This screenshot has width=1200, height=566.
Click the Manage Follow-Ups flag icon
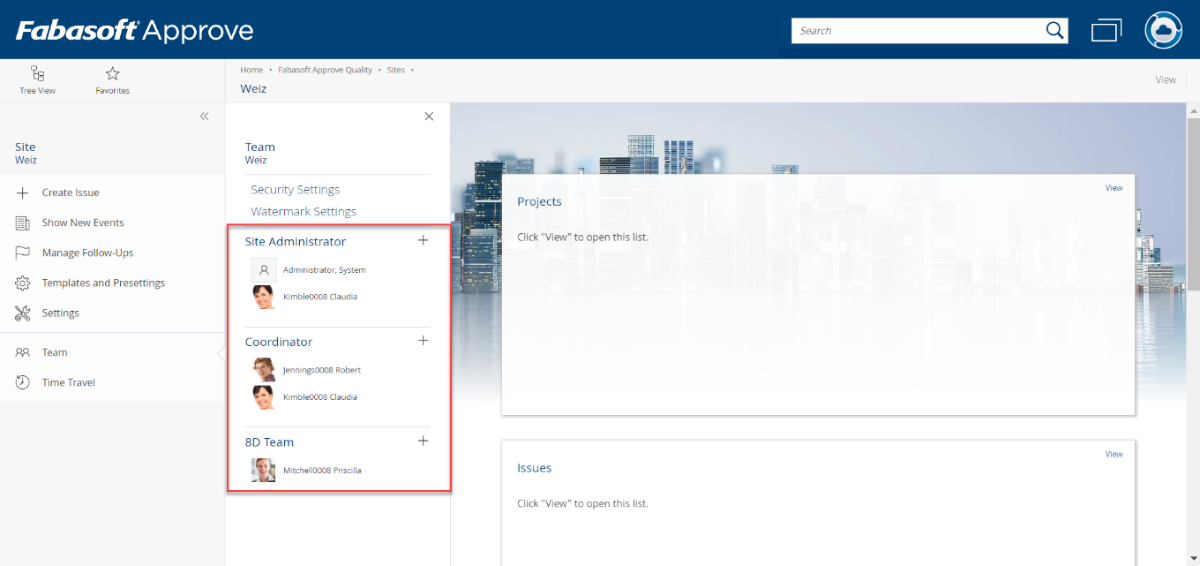(22, 253)
